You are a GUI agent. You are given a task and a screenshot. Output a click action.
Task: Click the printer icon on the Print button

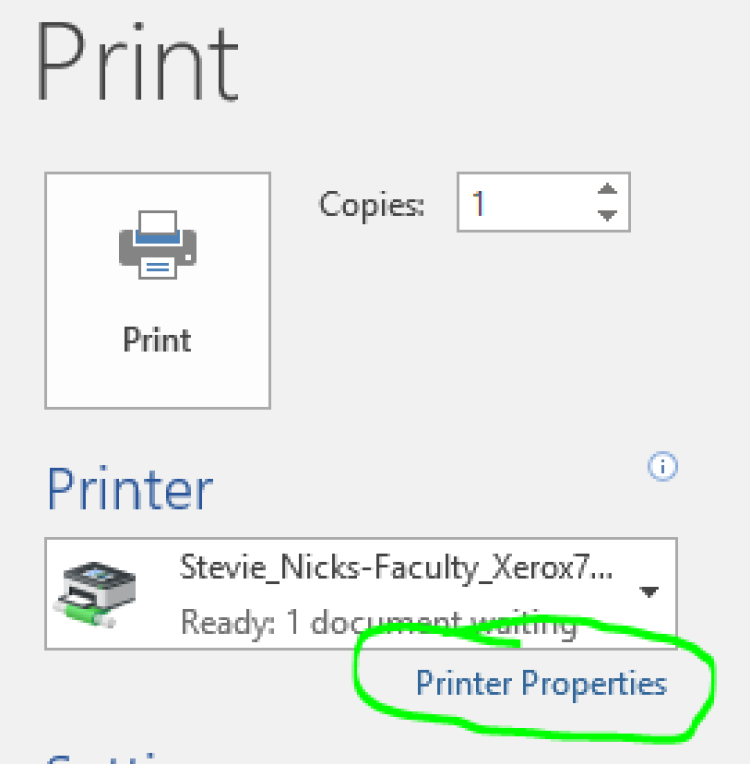157,245
